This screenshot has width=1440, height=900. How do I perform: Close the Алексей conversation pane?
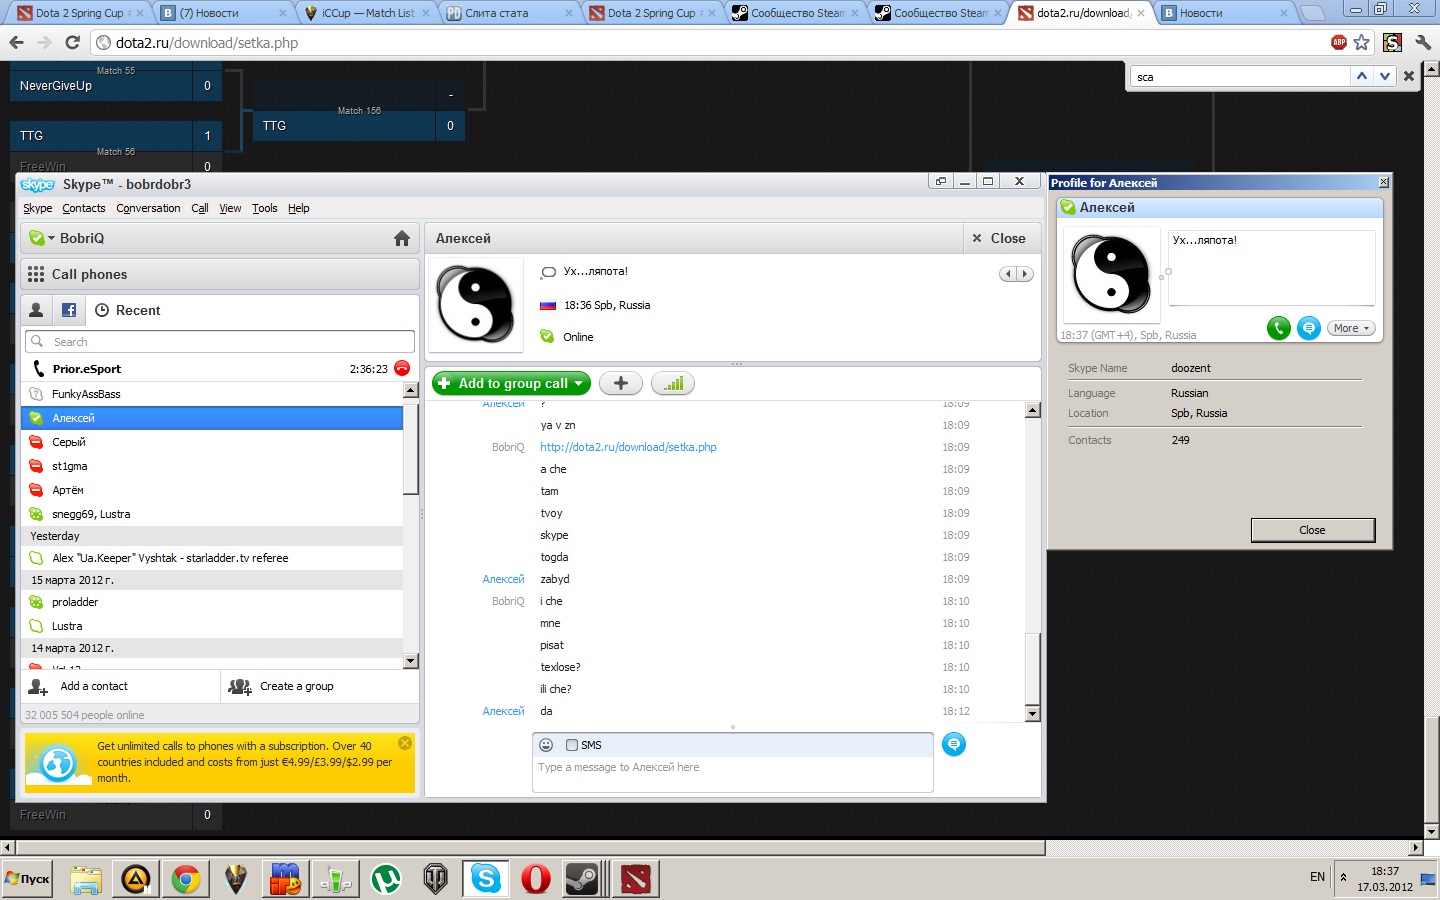click(x=1000, y=238)
